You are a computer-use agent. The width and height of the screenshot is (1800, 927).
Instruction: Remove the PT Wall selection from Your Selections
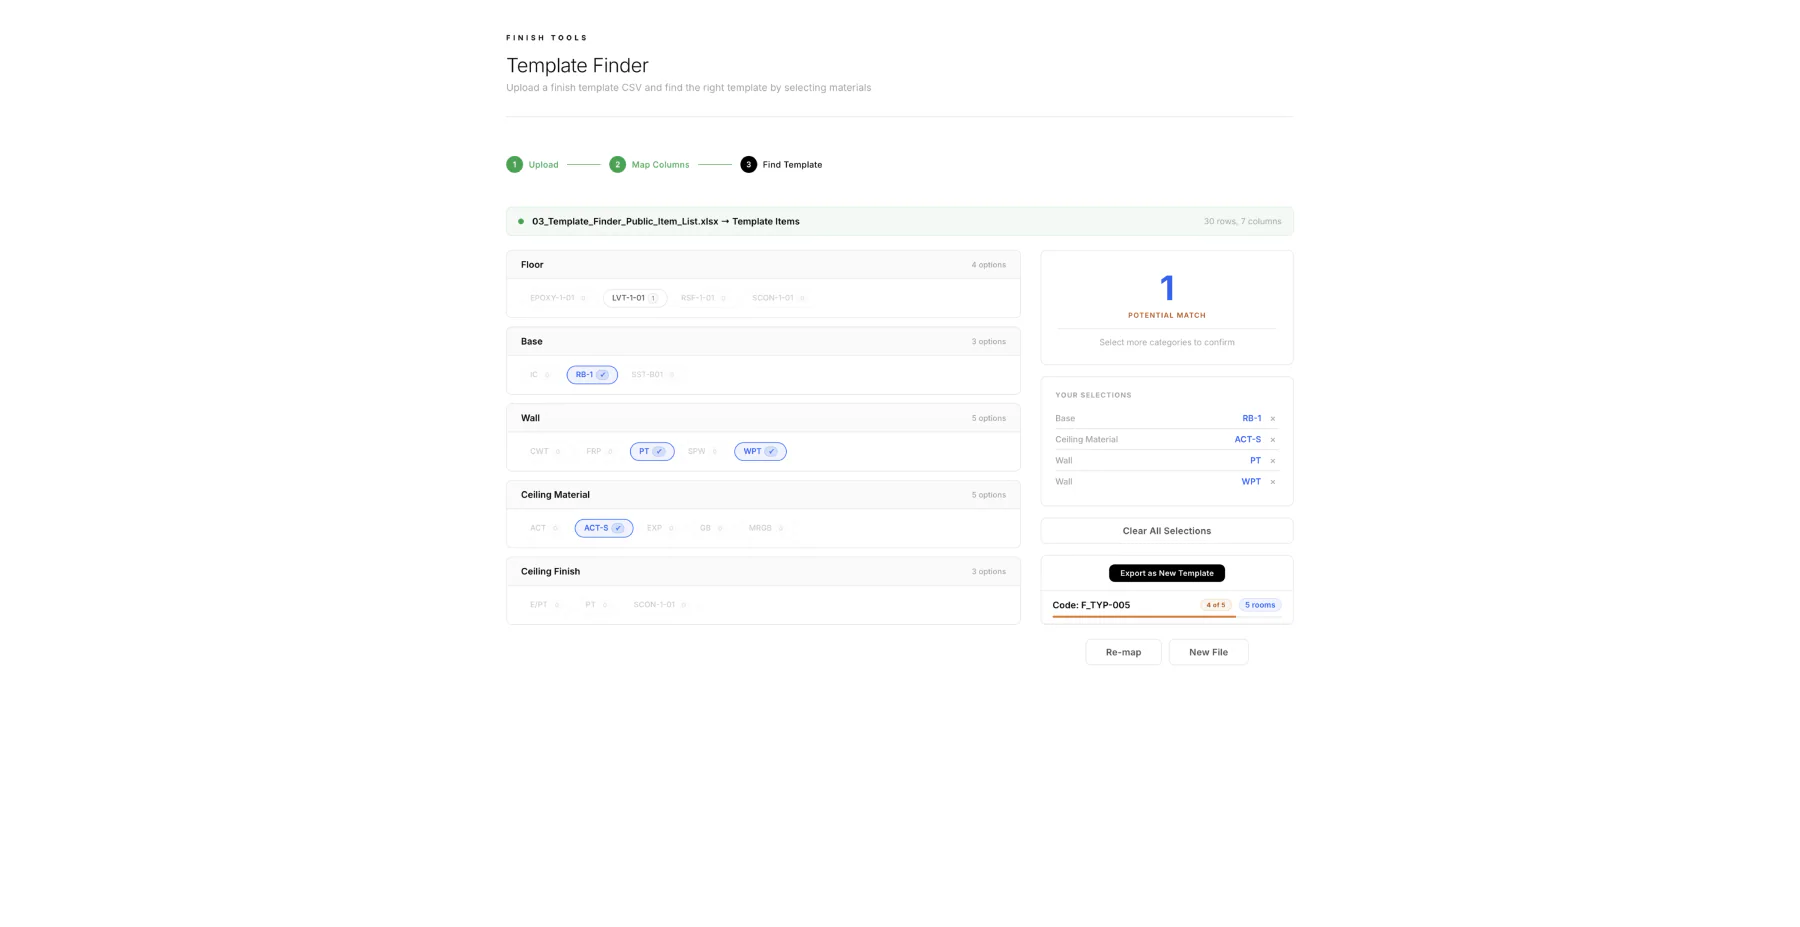(x=1272, y=460)
